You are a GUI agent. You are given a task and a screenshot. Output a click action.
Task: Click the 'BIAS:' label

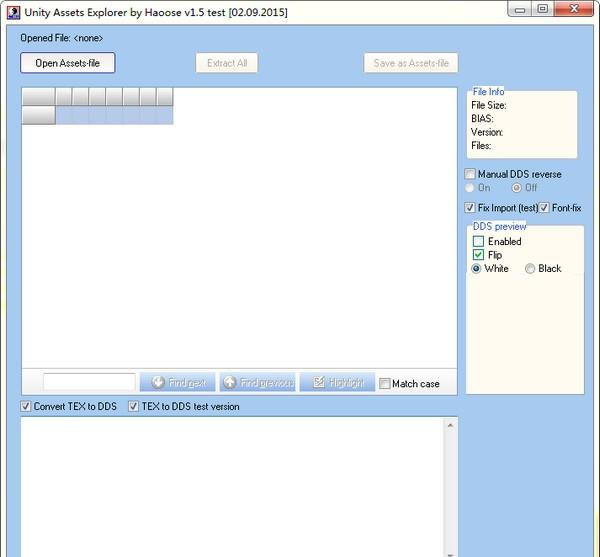tap(482, 119)
